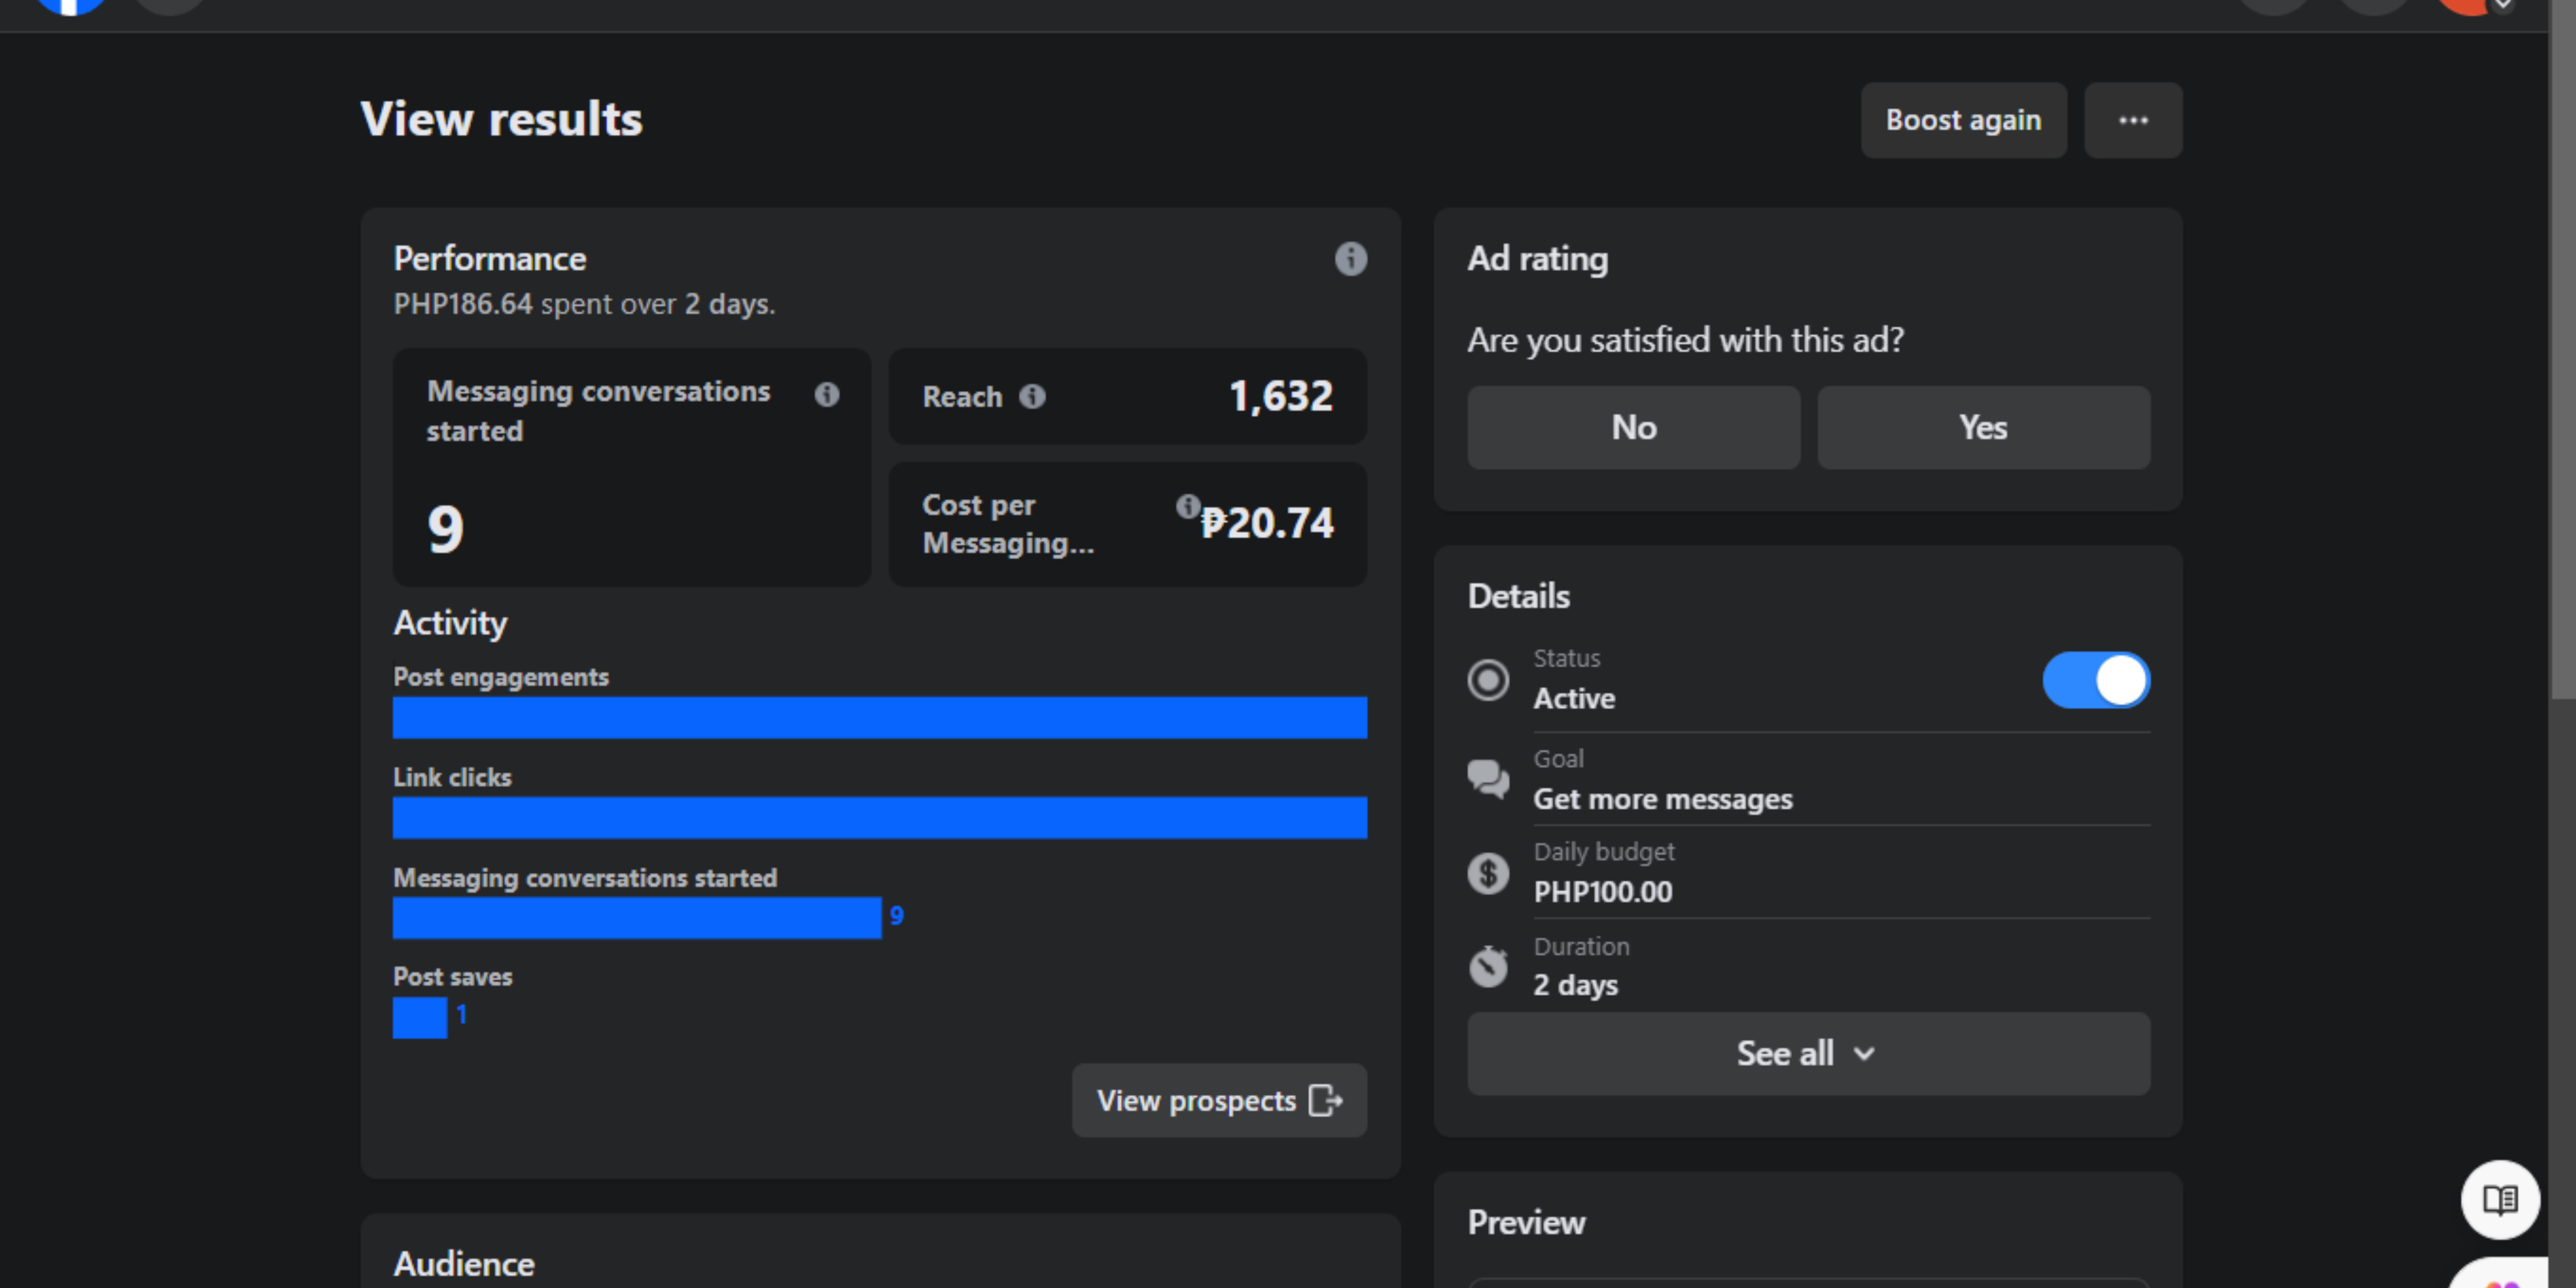Image resolution: width=2576 pixels, height=1288 pixels.
Task: Click info icon beside Messaging conversations started
Action: 826,394
